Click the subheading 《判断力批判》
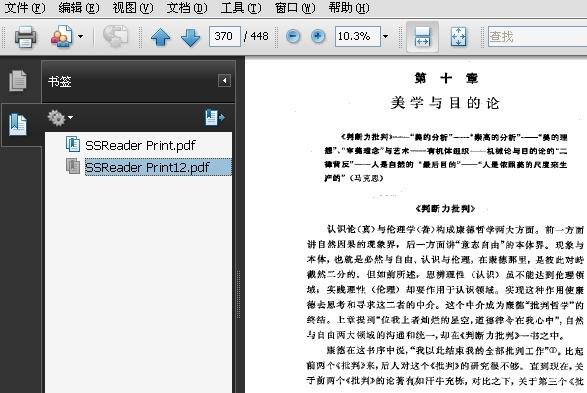The height and width of the screenshot is (393, 587). (445, 208)
